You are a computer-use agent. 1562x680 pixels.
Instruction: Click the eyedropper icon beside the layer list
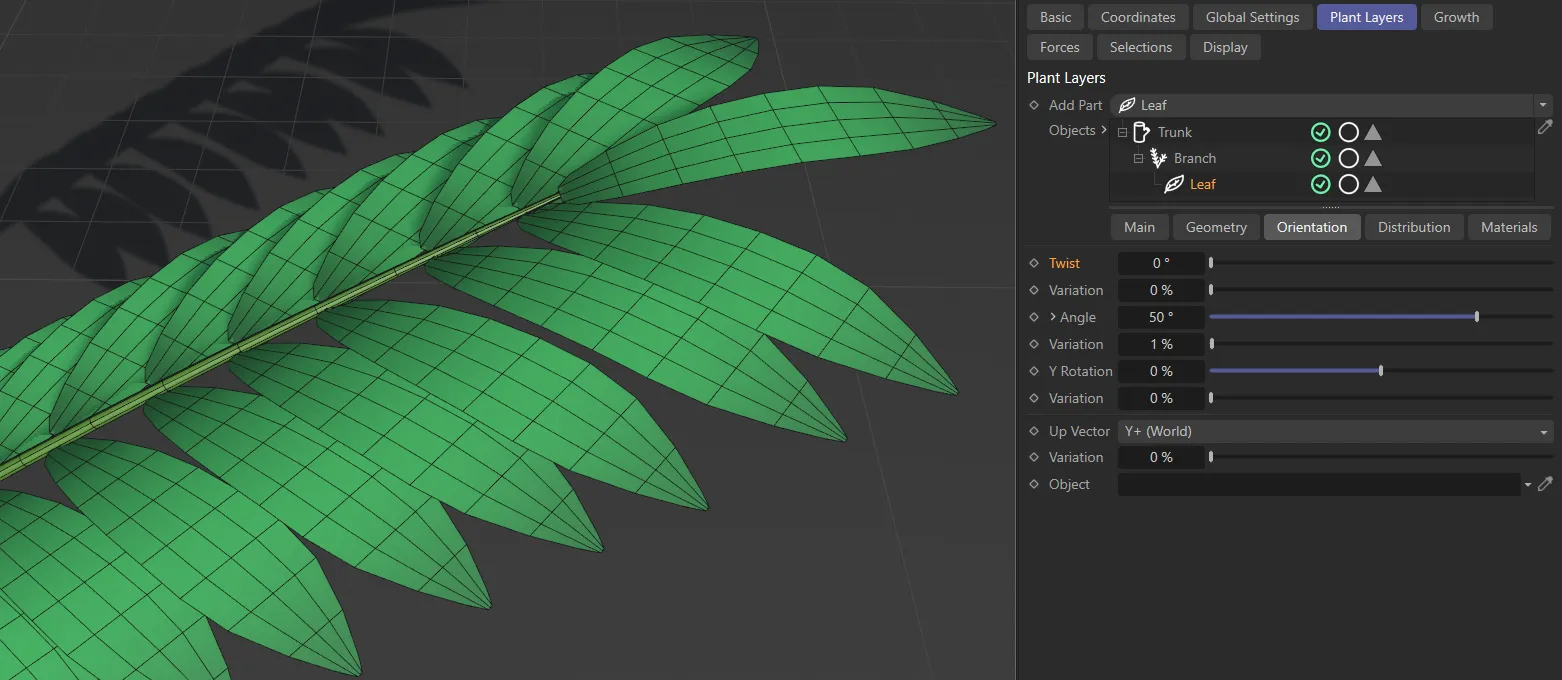[x=1546, y=127]
